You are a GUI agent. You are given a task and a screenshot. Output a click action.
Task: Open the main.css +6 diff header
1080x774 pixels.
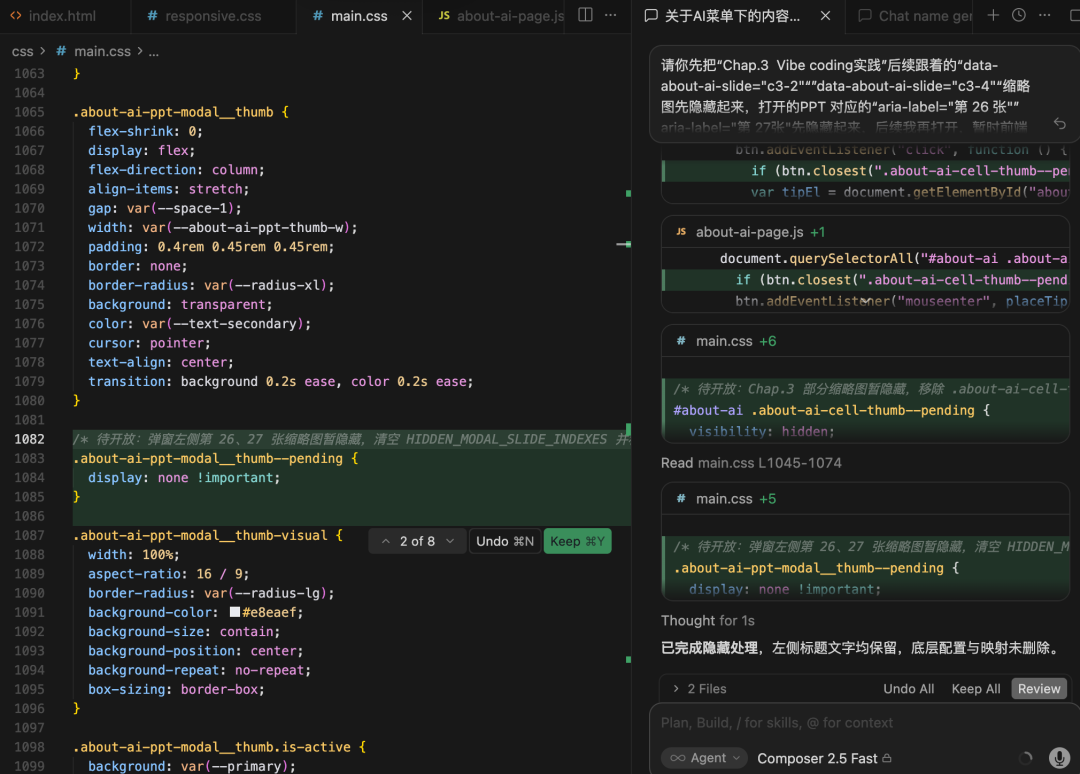point(865,341)
